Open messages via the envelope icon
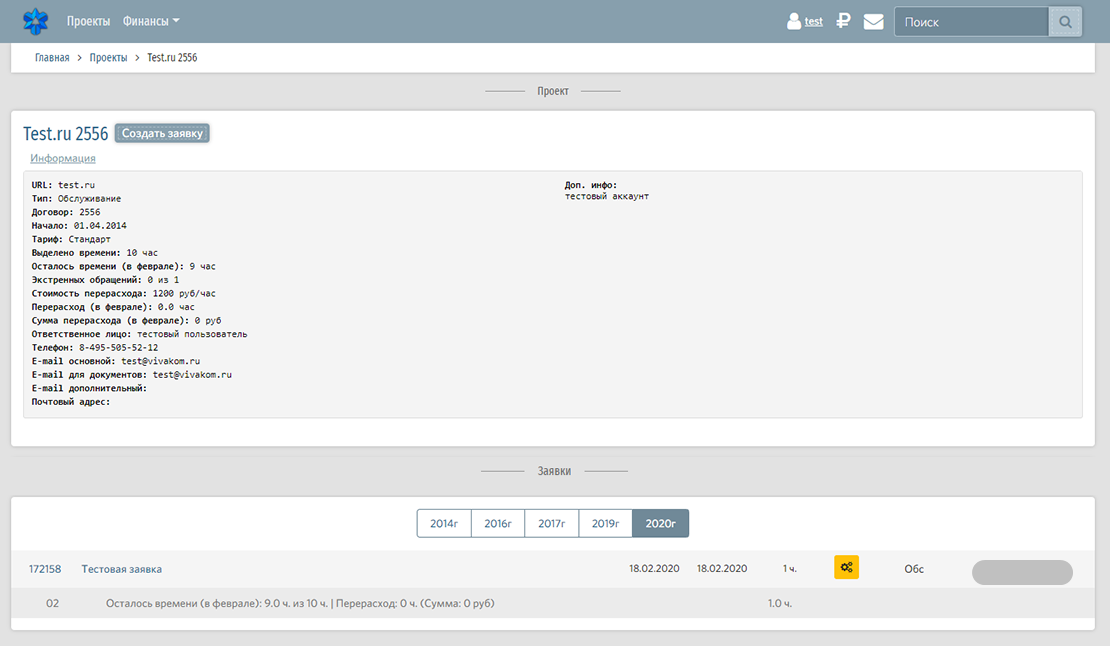Image resolution: width=1110 pixels, height=646 pixels. point(873,21)
